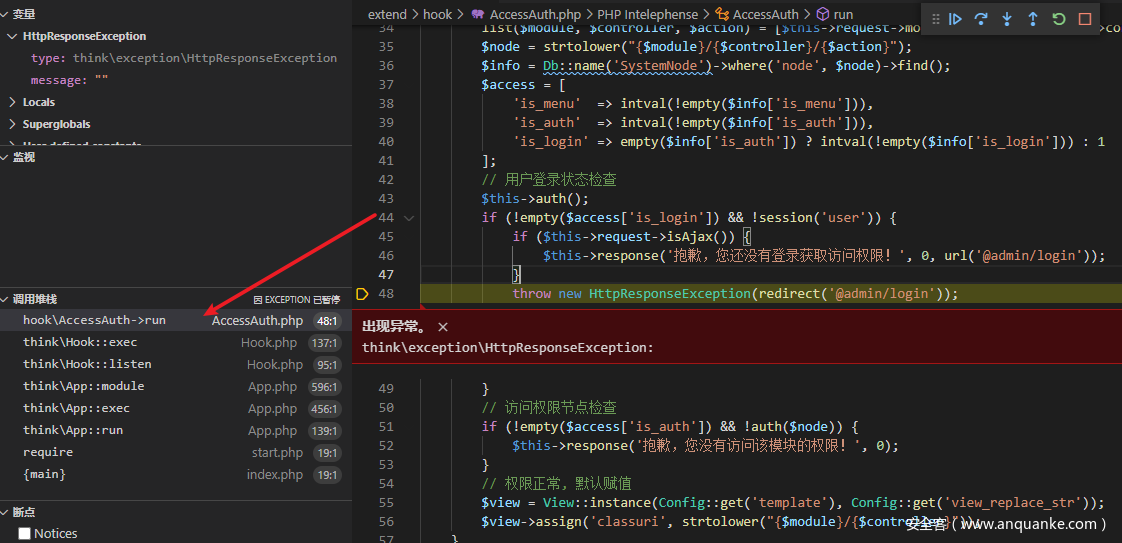Collapse the HttpResponseException variable scope
Screen dimensions: 1122x543
click(12, 36)
